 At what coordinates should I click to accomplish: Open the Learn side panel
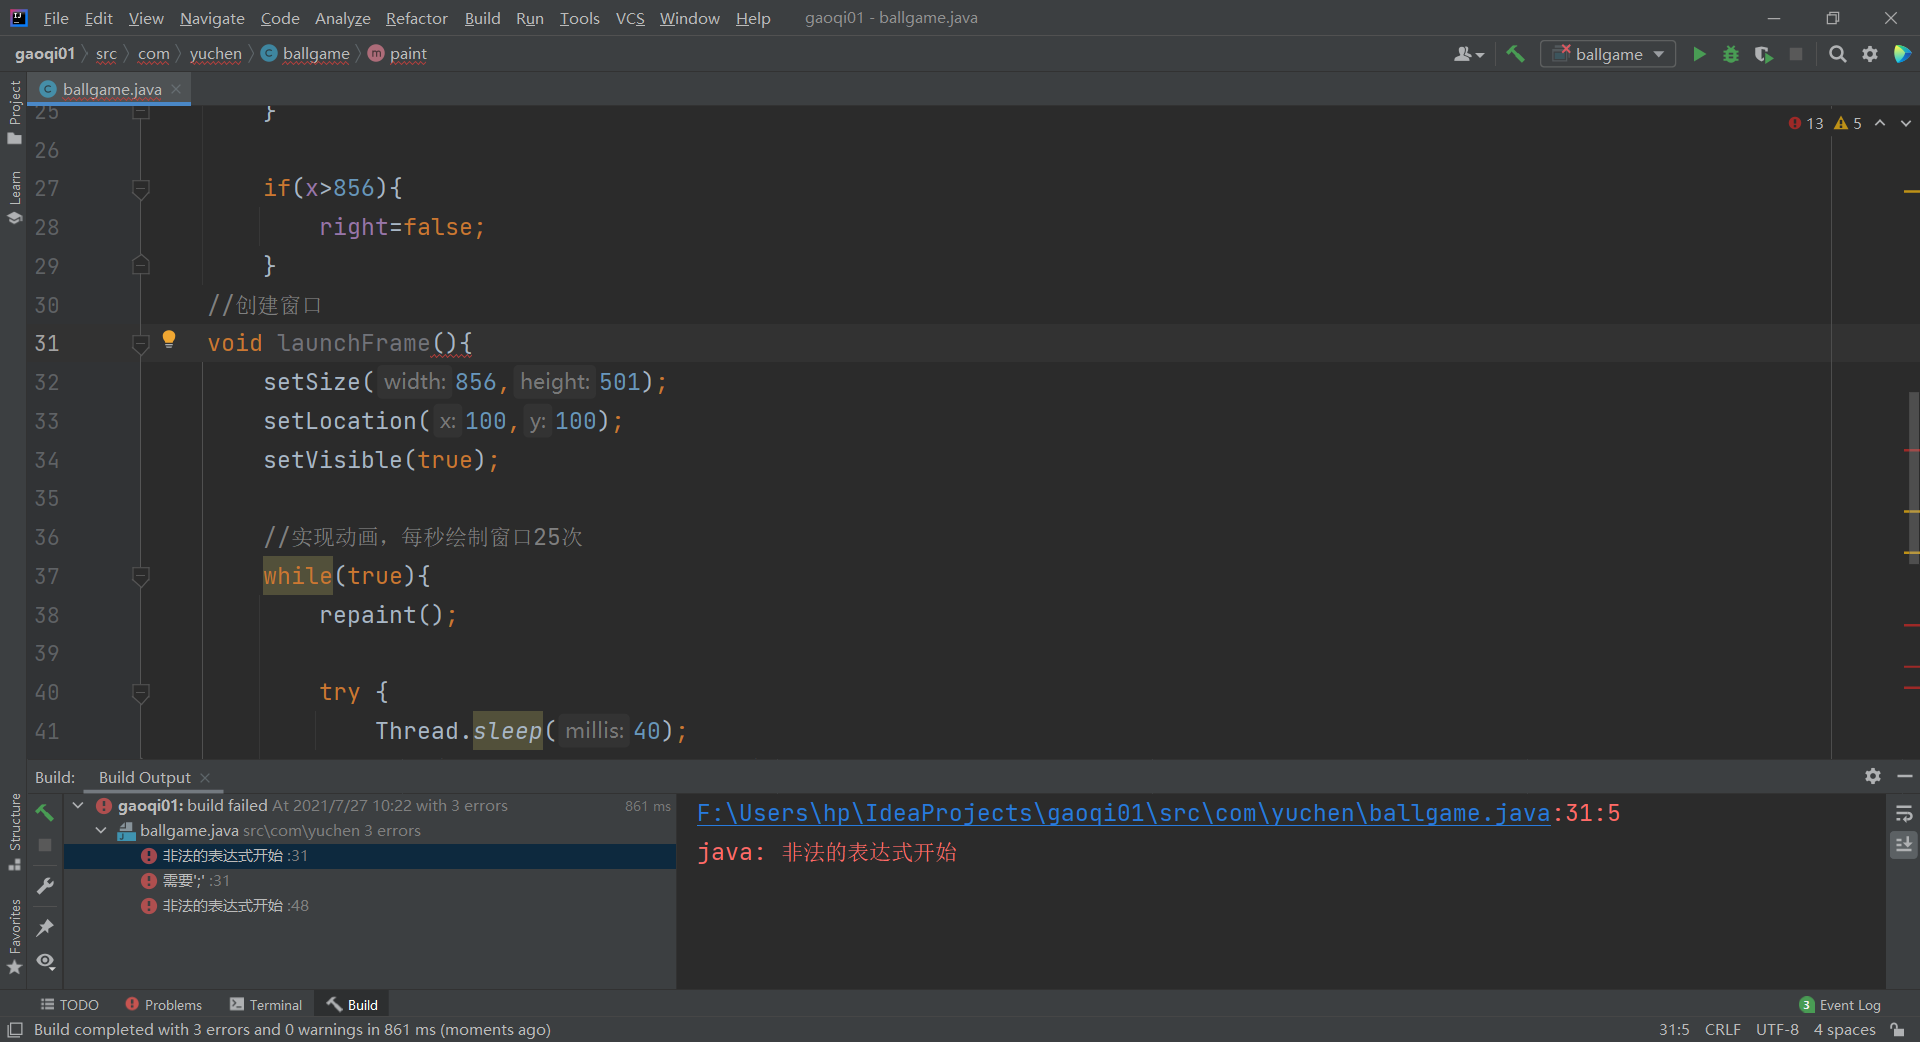[14, 197]
